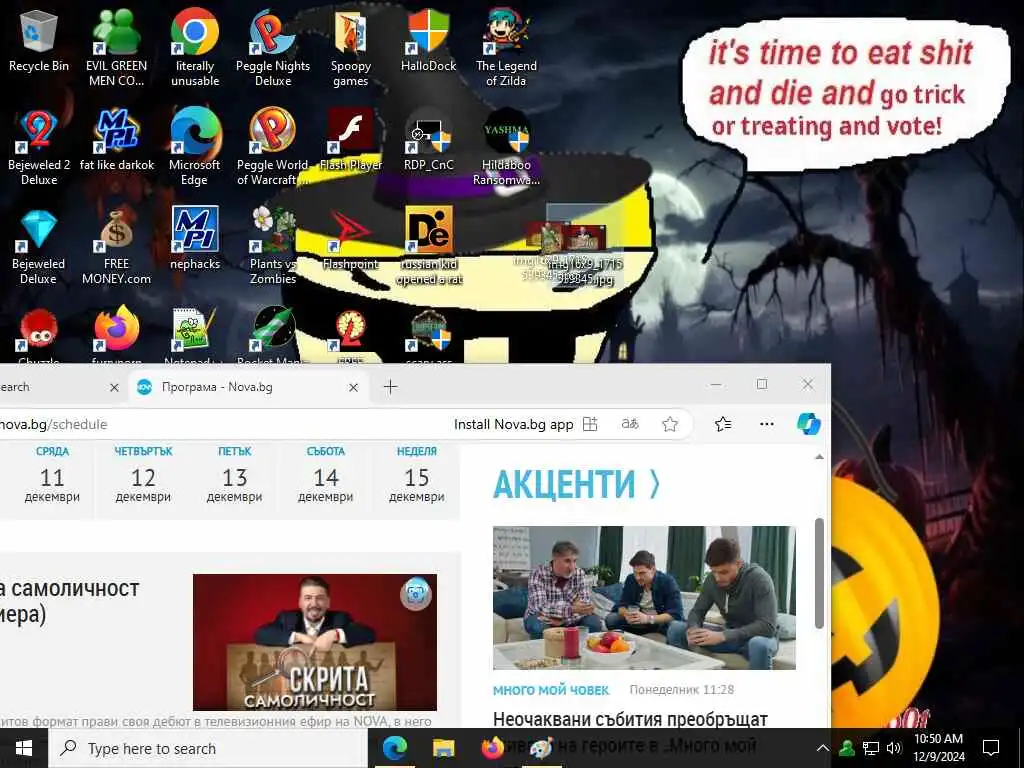Open EVIL GREEN MEN desktop shortcut
1024x768 pixels.
tap(116, 47)
